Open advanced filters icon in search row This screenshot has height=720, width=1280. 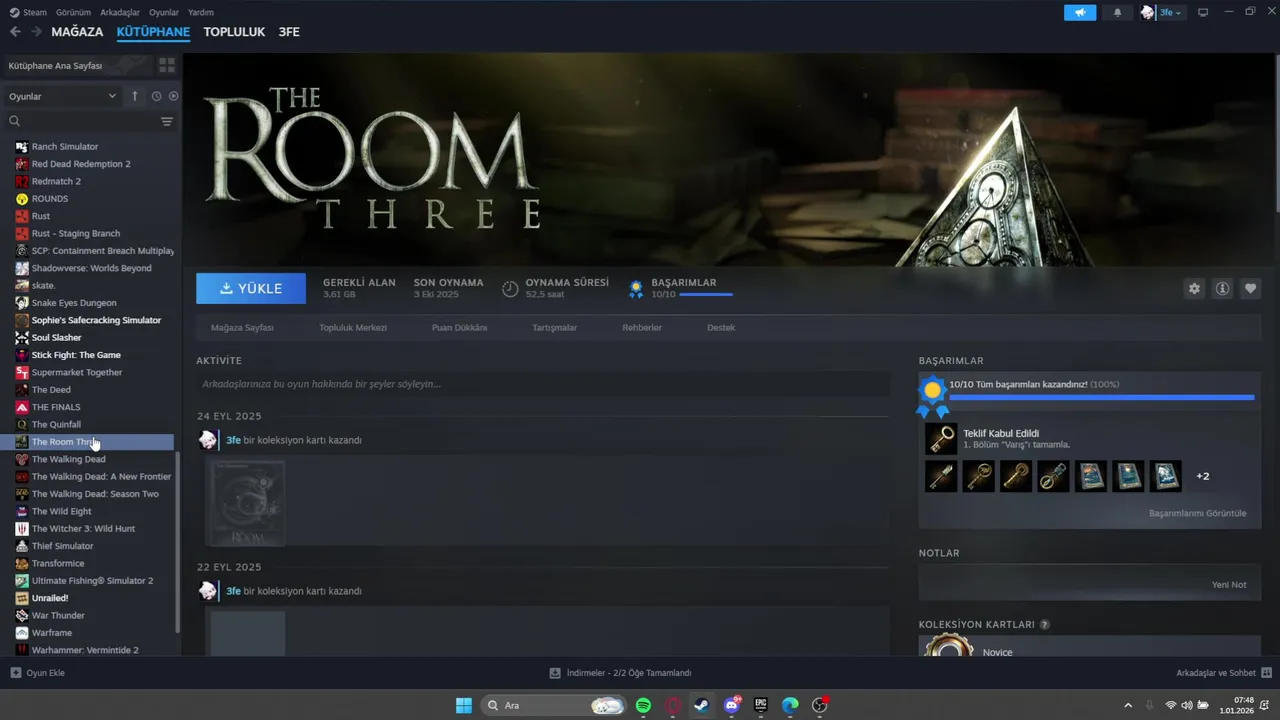tap(167, 121)
